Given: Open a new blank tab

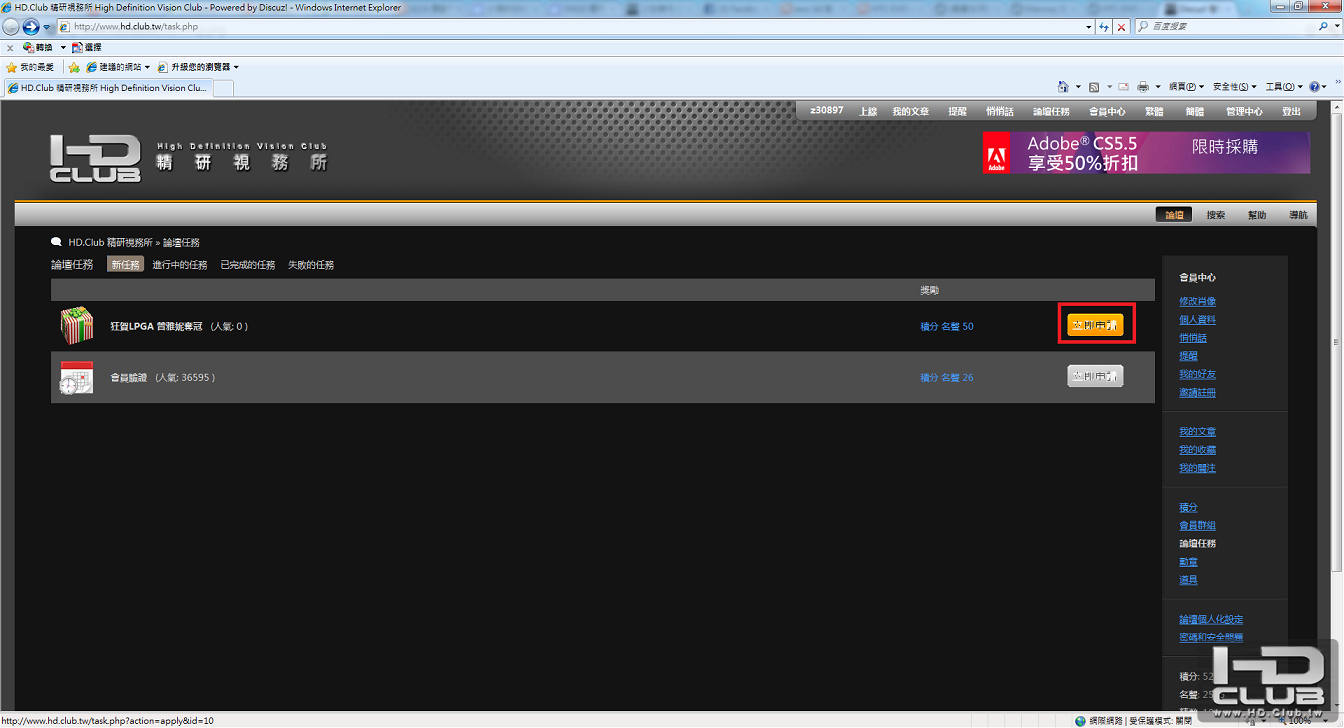Looking at the screenshot, I should 223,87.
